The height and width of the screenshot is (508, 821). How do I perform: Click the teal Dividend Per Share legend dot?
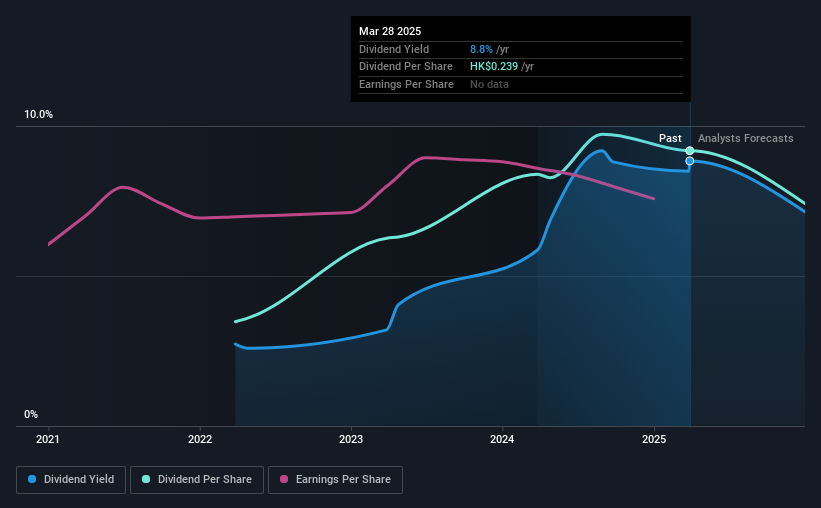click(x=146, y=479)
